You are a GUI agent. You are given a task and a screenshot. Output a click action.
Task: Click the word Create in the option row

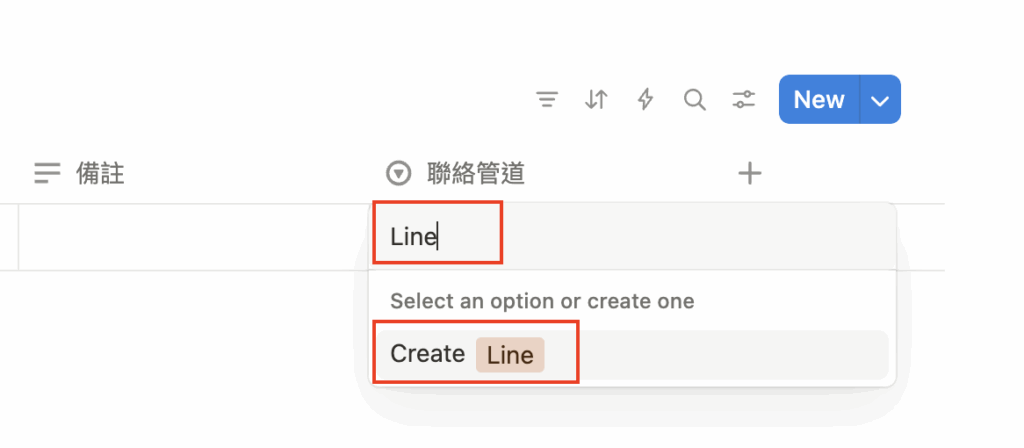(x=427, y=354)
